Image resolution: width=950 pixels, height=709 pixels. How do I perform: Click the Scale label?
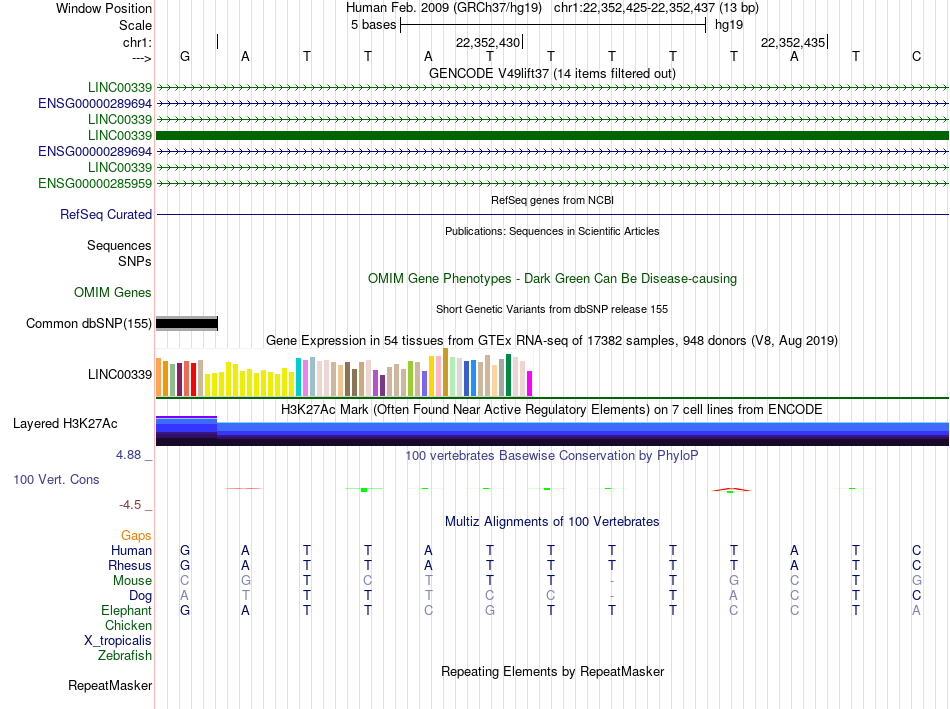coord(135,25)
